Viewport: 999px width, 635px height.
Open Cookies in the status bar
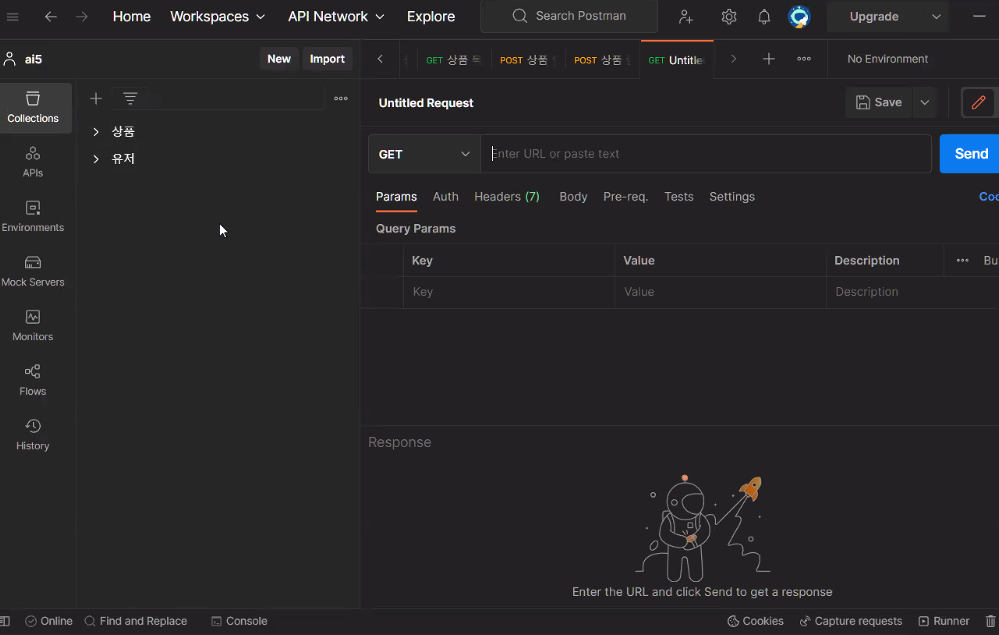756,621
